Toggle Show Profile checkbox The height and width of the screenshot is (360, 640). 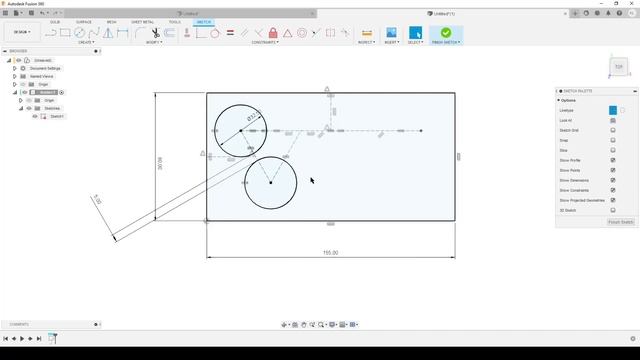tap(613, 160)
